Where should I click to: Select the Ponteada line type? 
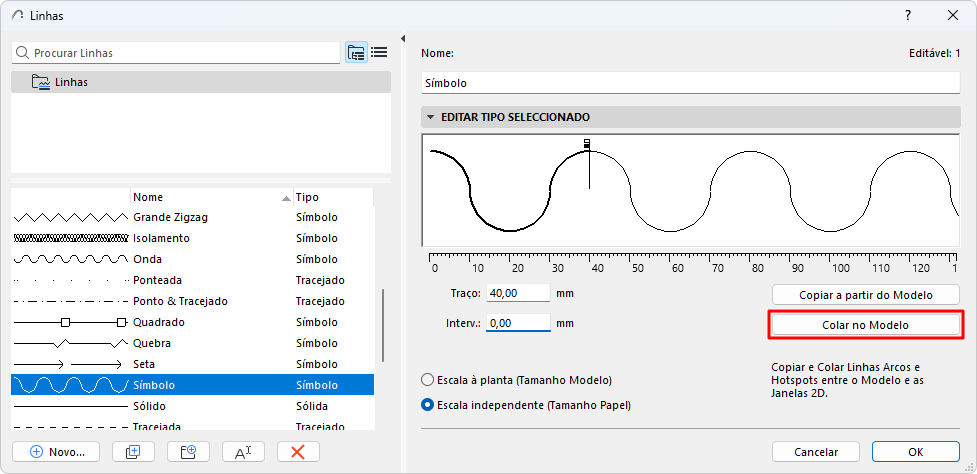(x=193, y=280)
